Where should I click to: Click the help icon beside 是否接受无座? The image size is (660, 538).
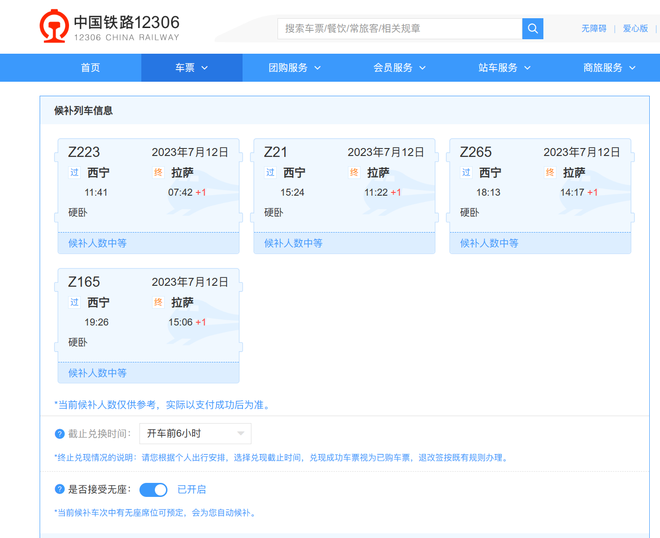pos(60,490)
